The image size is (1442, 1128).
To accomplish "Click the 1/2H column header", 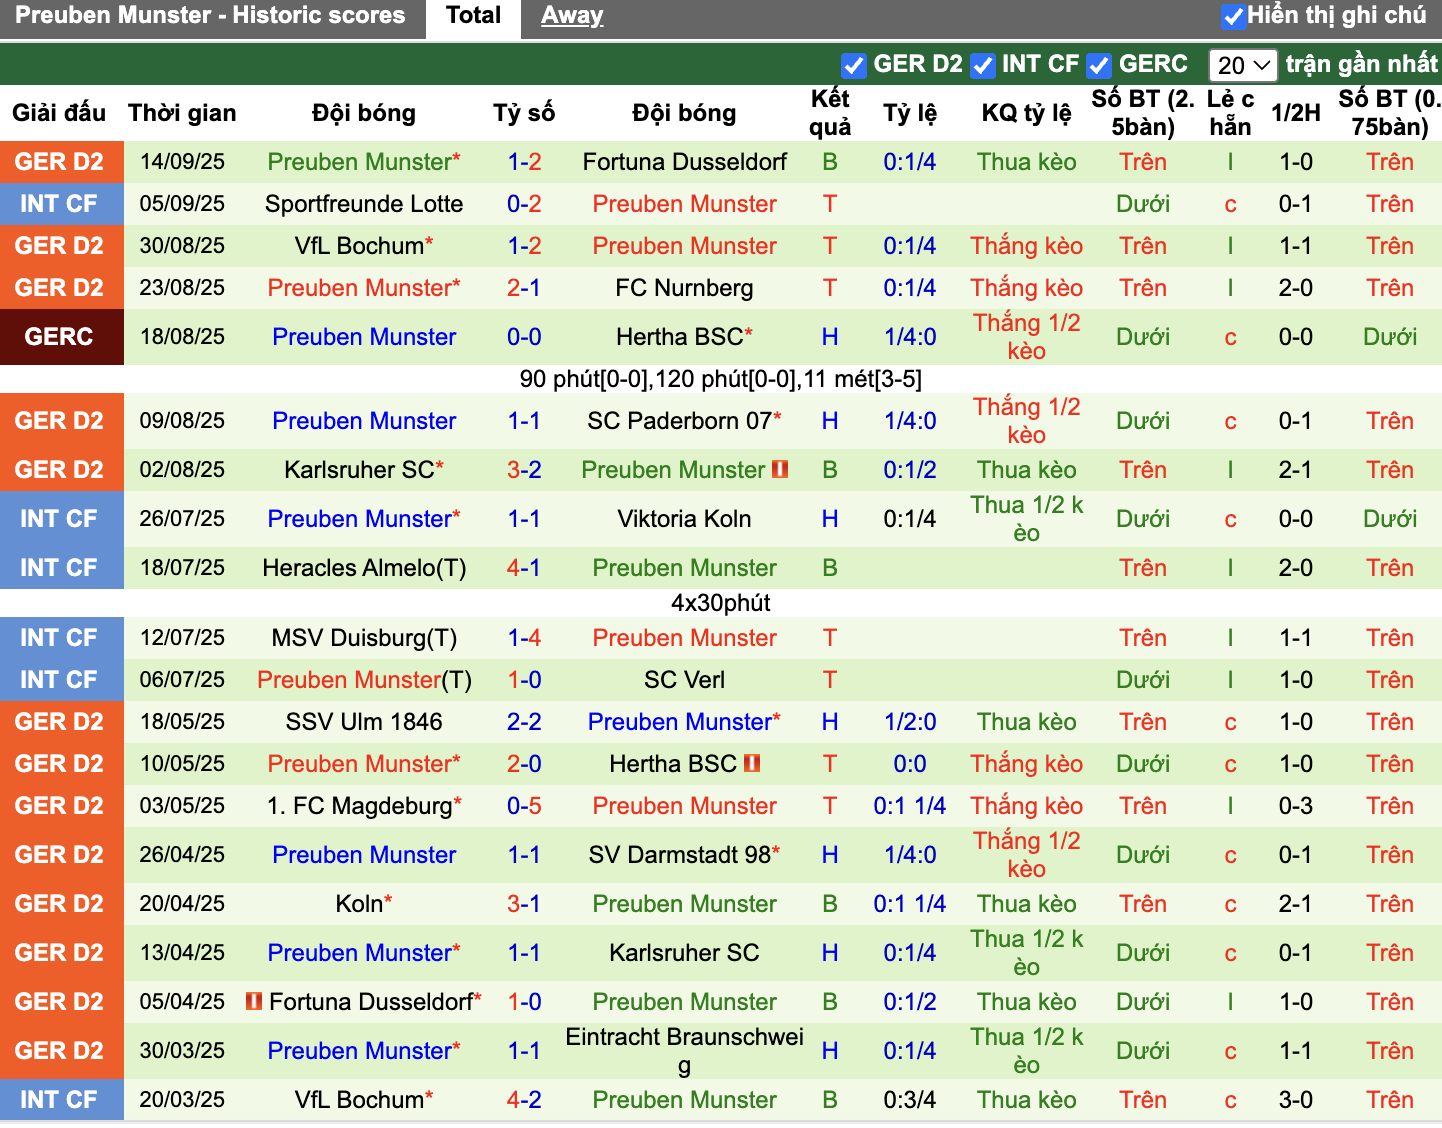I will click(1296, 113).
